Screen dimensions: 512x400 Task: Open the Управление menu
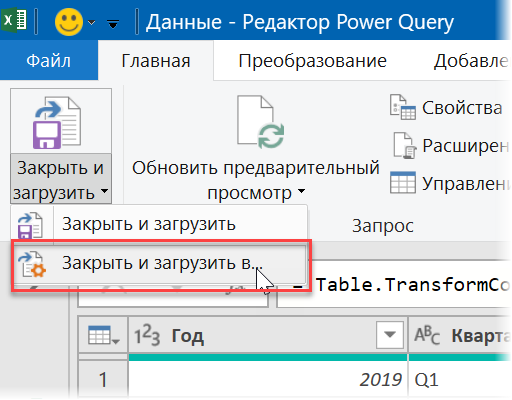[466, 183]
